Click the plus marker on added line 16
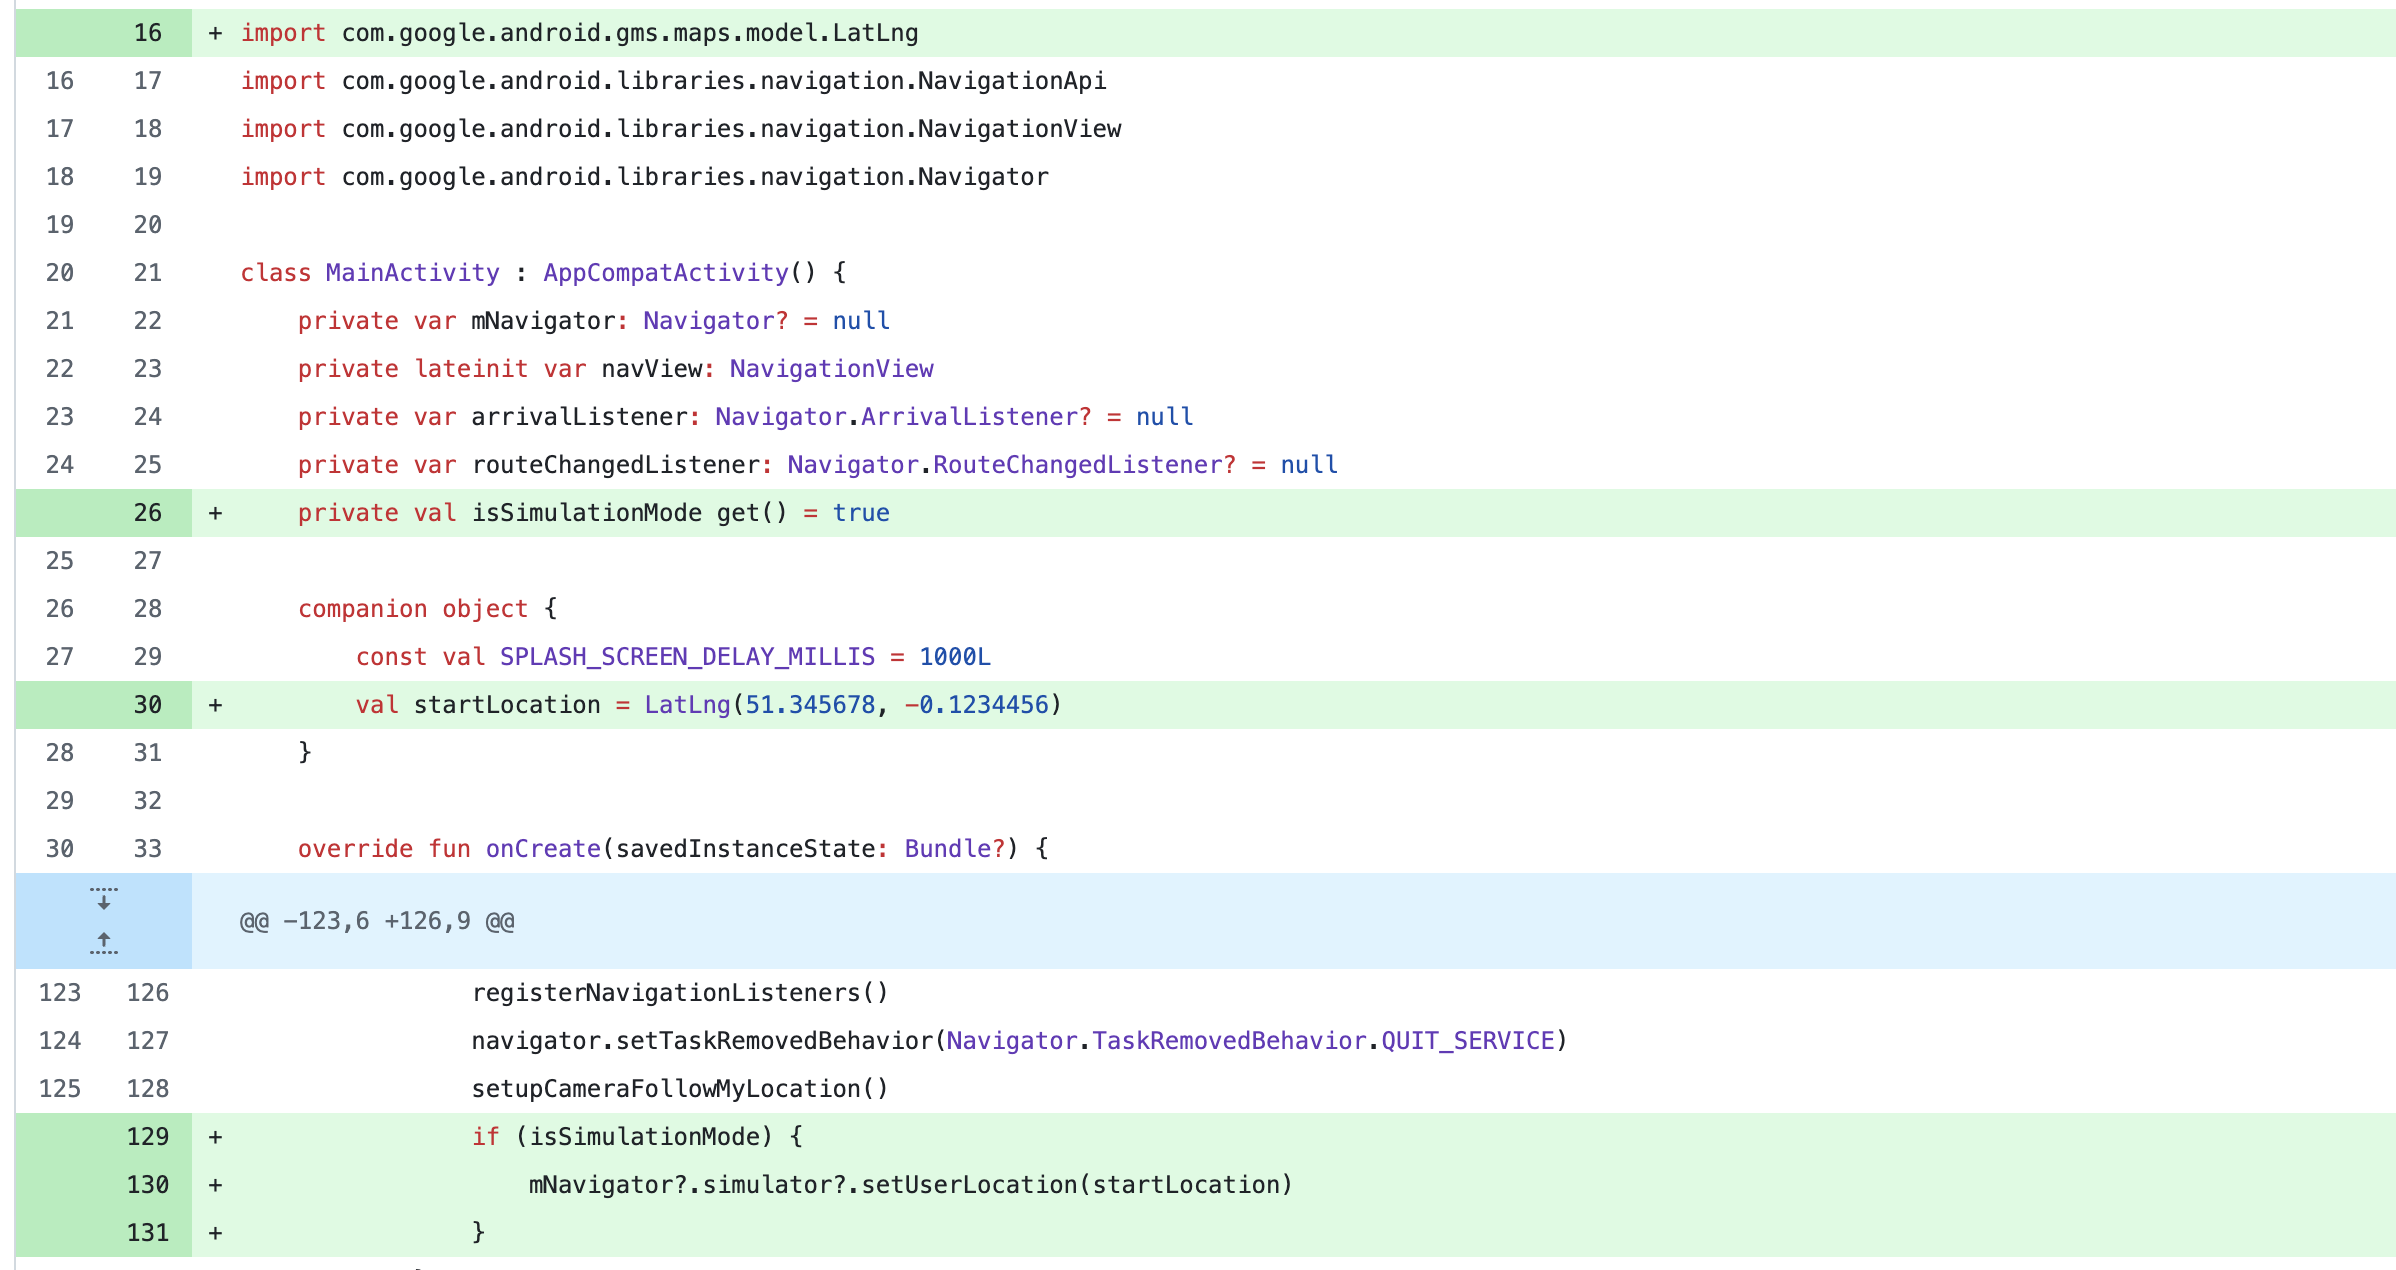 click(215, 33)
